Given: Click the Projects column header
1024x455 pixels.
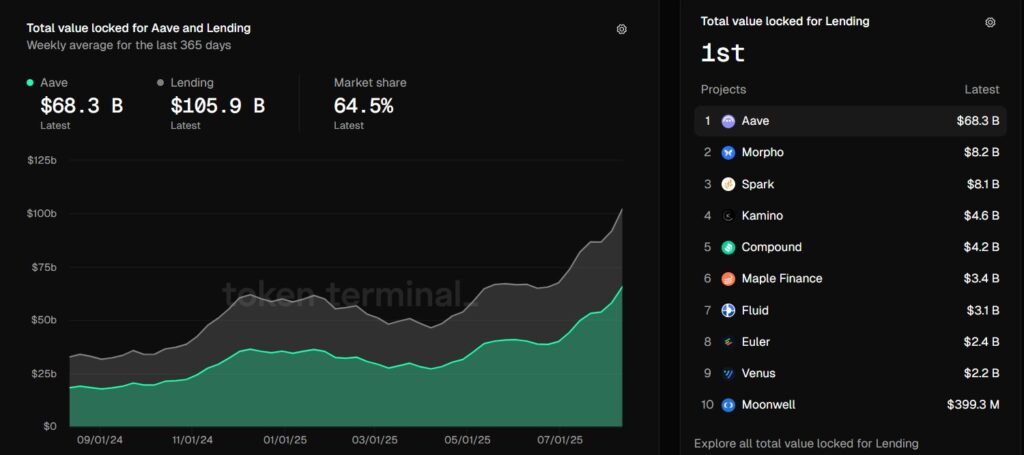Looking at the screenshot, I should pos(723,89).
